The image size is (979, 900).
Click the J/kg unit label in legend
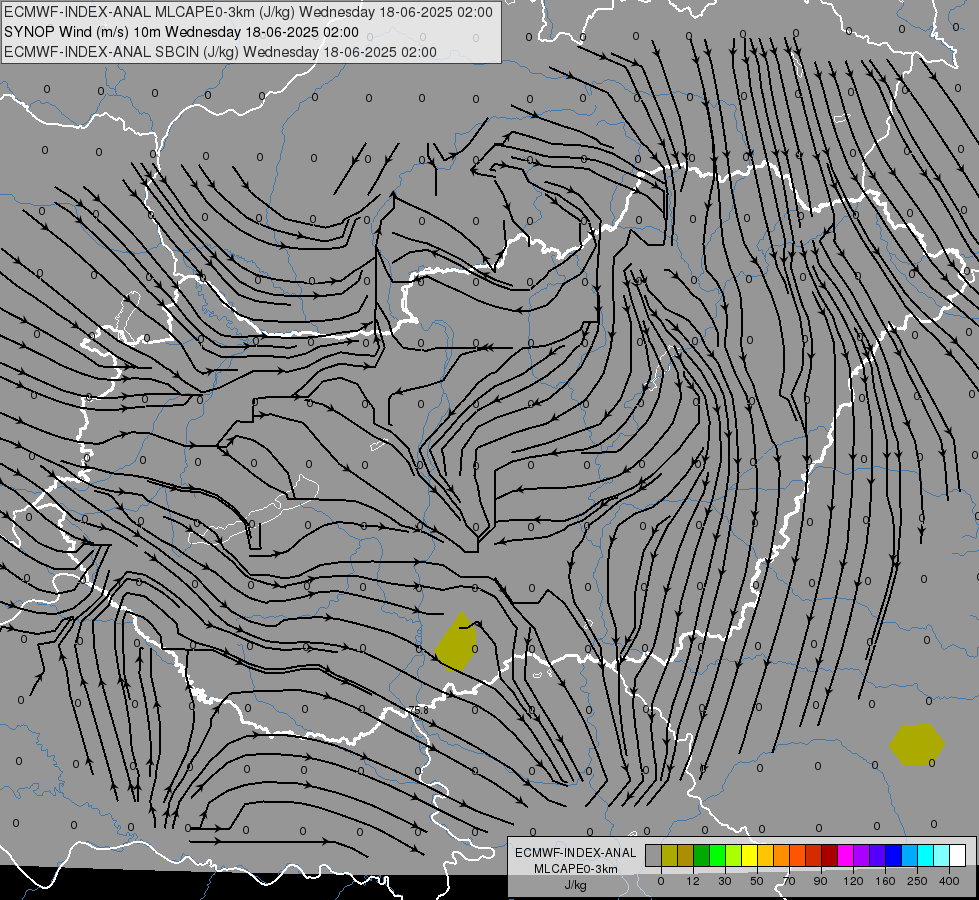click(576, 885)
